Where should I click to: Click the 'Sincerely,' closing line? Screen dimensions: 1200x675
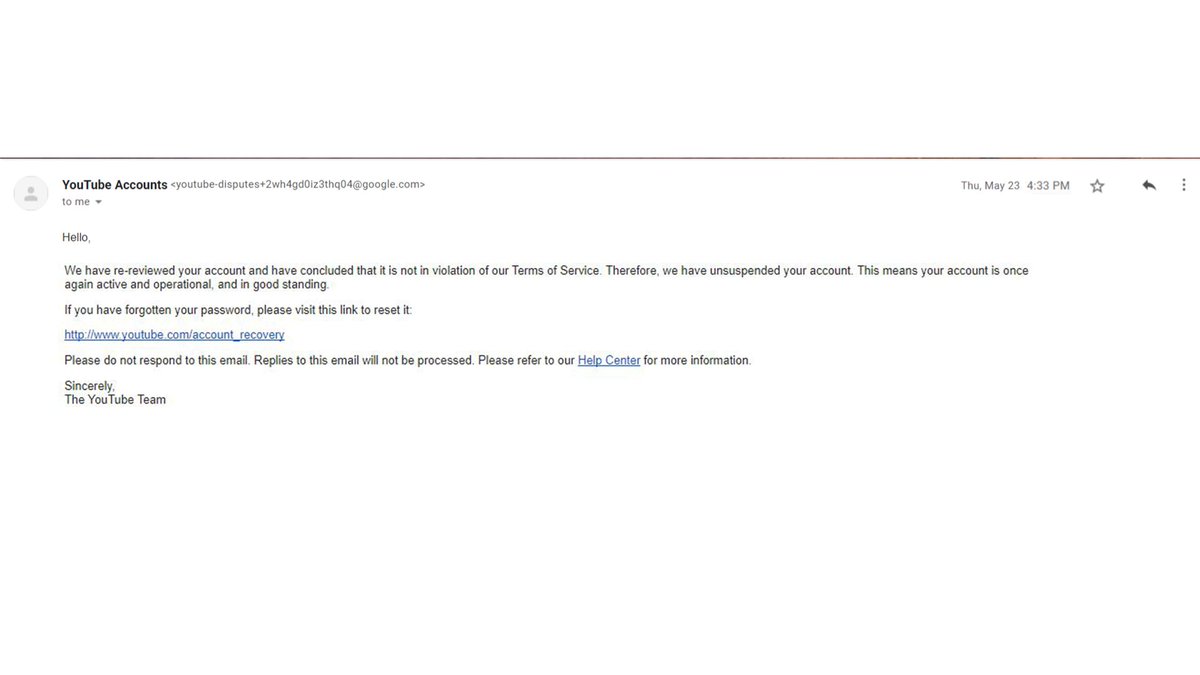pyautogui.click(x=89, y=386)
